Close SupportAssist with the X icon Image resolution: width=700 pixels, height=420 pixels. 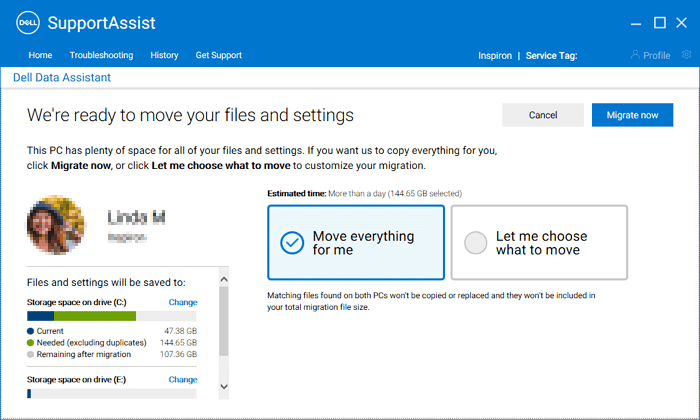pos(684,23)
